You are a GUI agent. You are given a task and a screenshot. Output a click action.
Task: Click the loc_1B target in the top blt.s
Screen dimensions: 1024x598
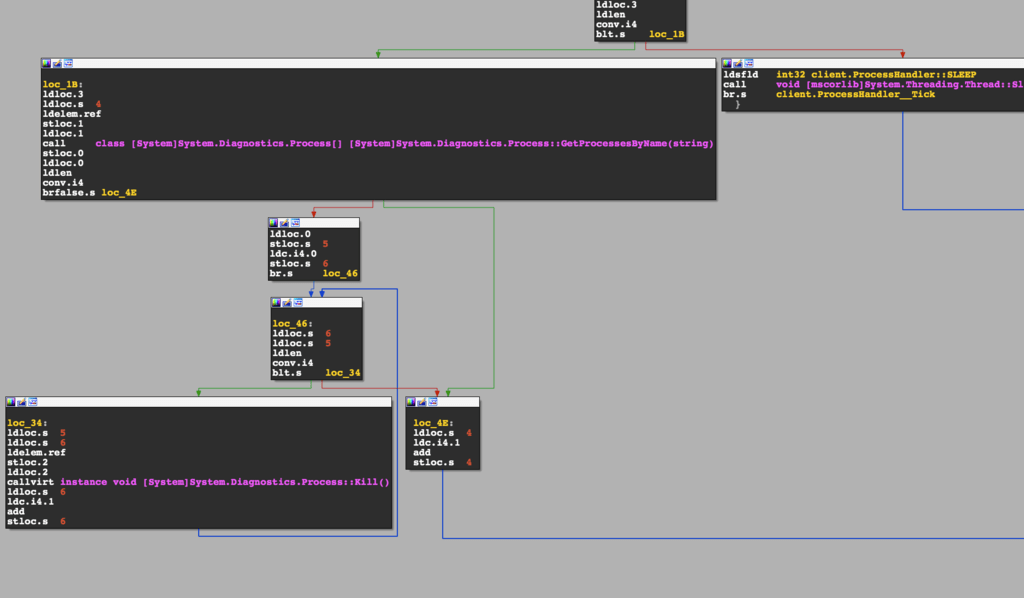[666, 34]
